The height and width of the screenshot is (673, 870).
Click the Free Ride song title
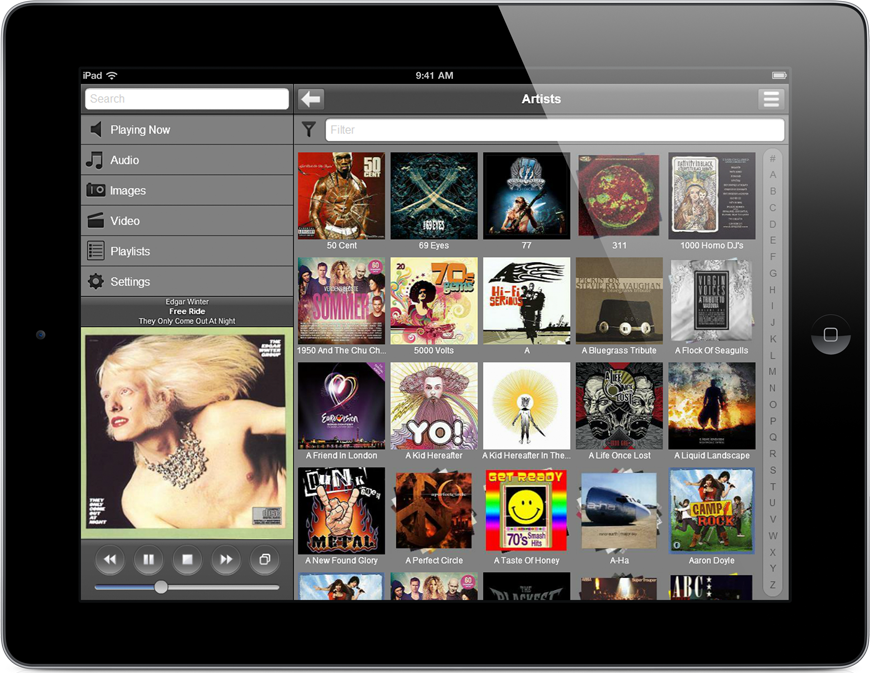(x=187, y=311)
